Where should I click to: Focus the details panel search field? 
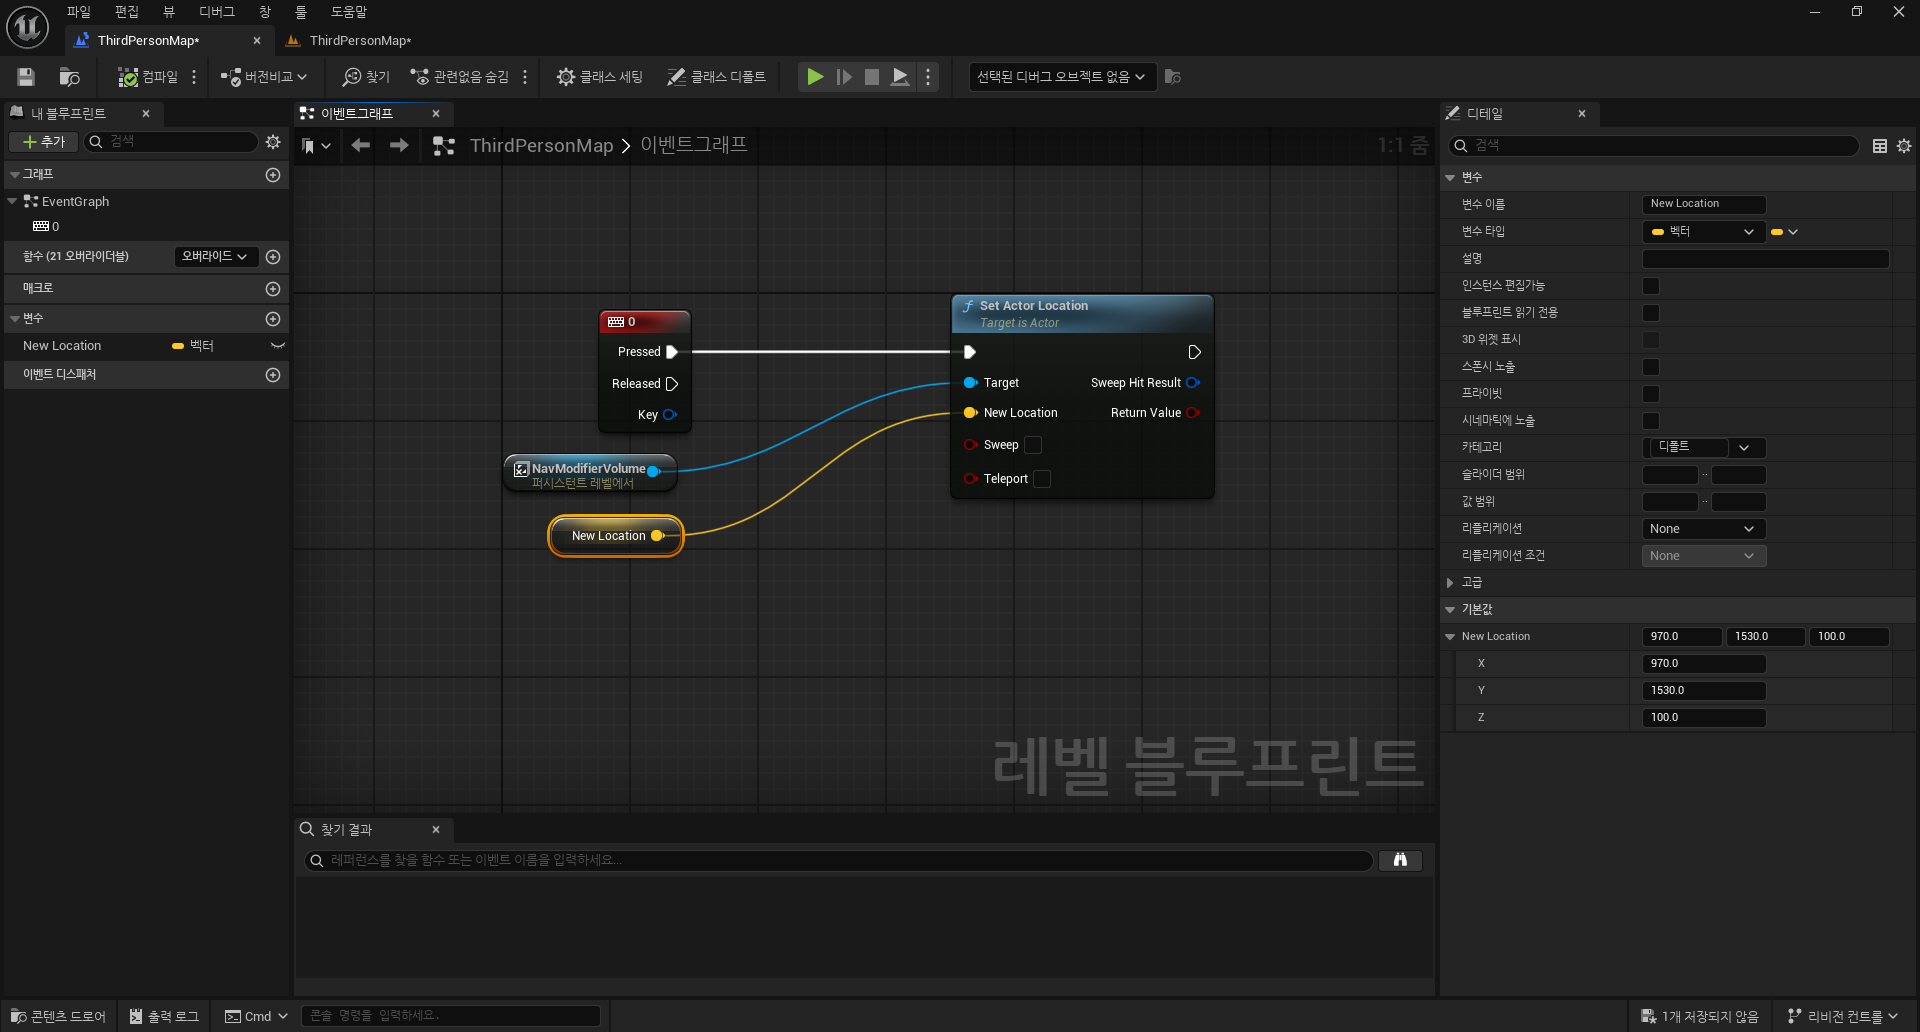1654,146
